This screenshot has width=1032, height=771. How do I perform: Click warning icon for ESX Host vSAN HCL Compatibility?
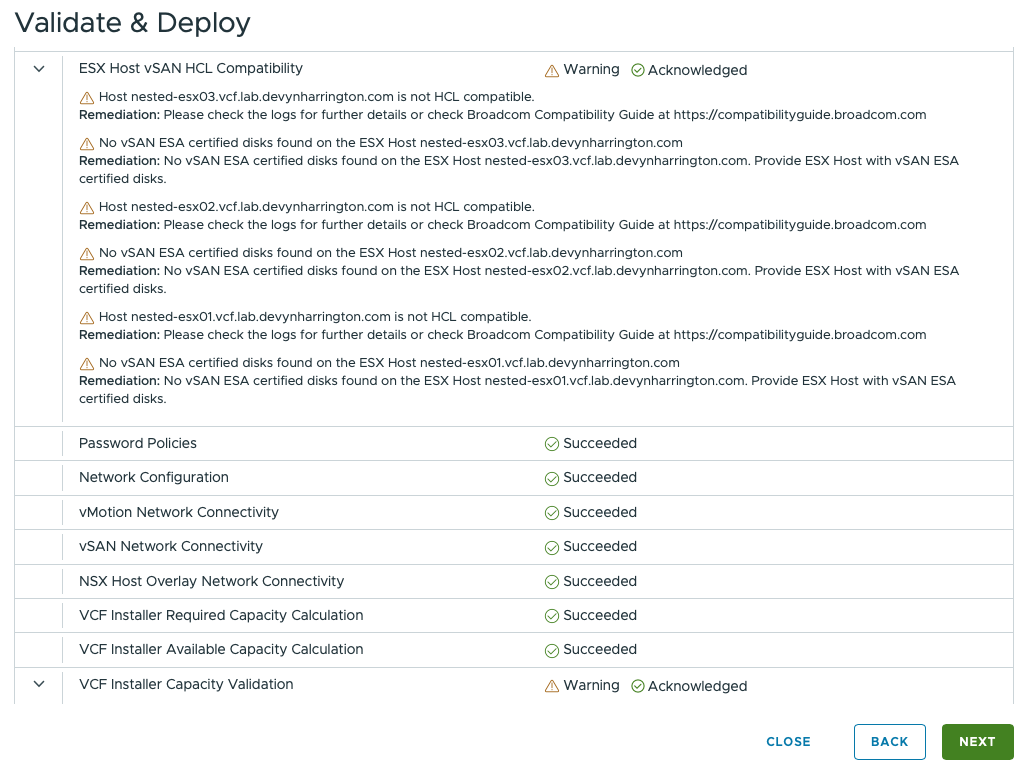(x=552, y=70)
